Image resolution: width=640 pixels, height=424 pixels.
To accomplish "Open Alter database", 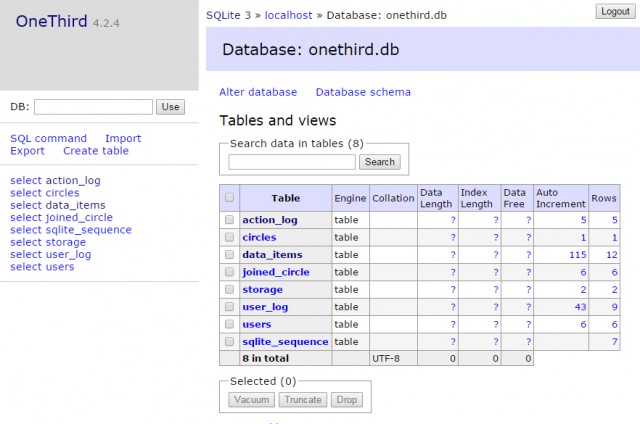I will pyautogui.click(x=258, y=92).
